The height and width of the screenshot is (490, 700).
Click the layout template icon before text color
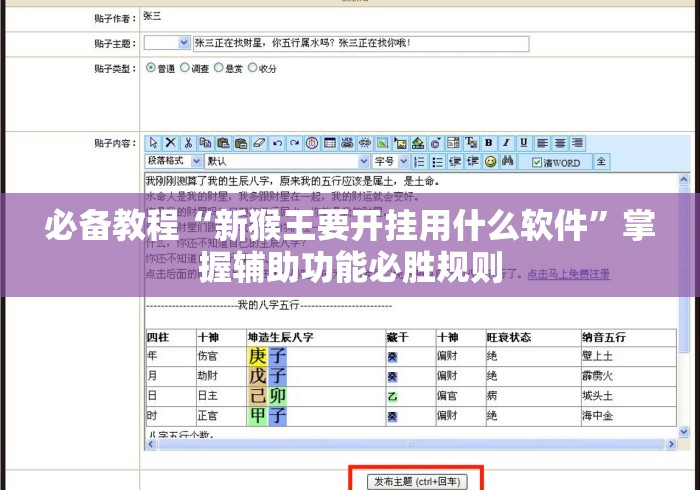[x=453, y=143]
